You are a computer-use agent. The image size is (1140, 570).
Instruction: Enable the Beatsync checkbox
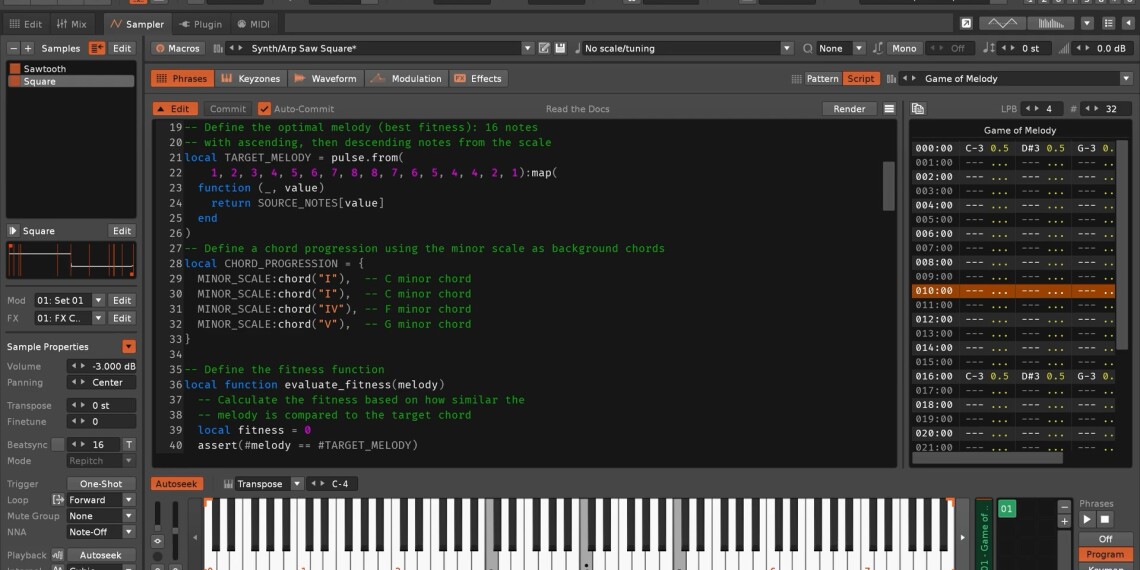tap(58, 444)
